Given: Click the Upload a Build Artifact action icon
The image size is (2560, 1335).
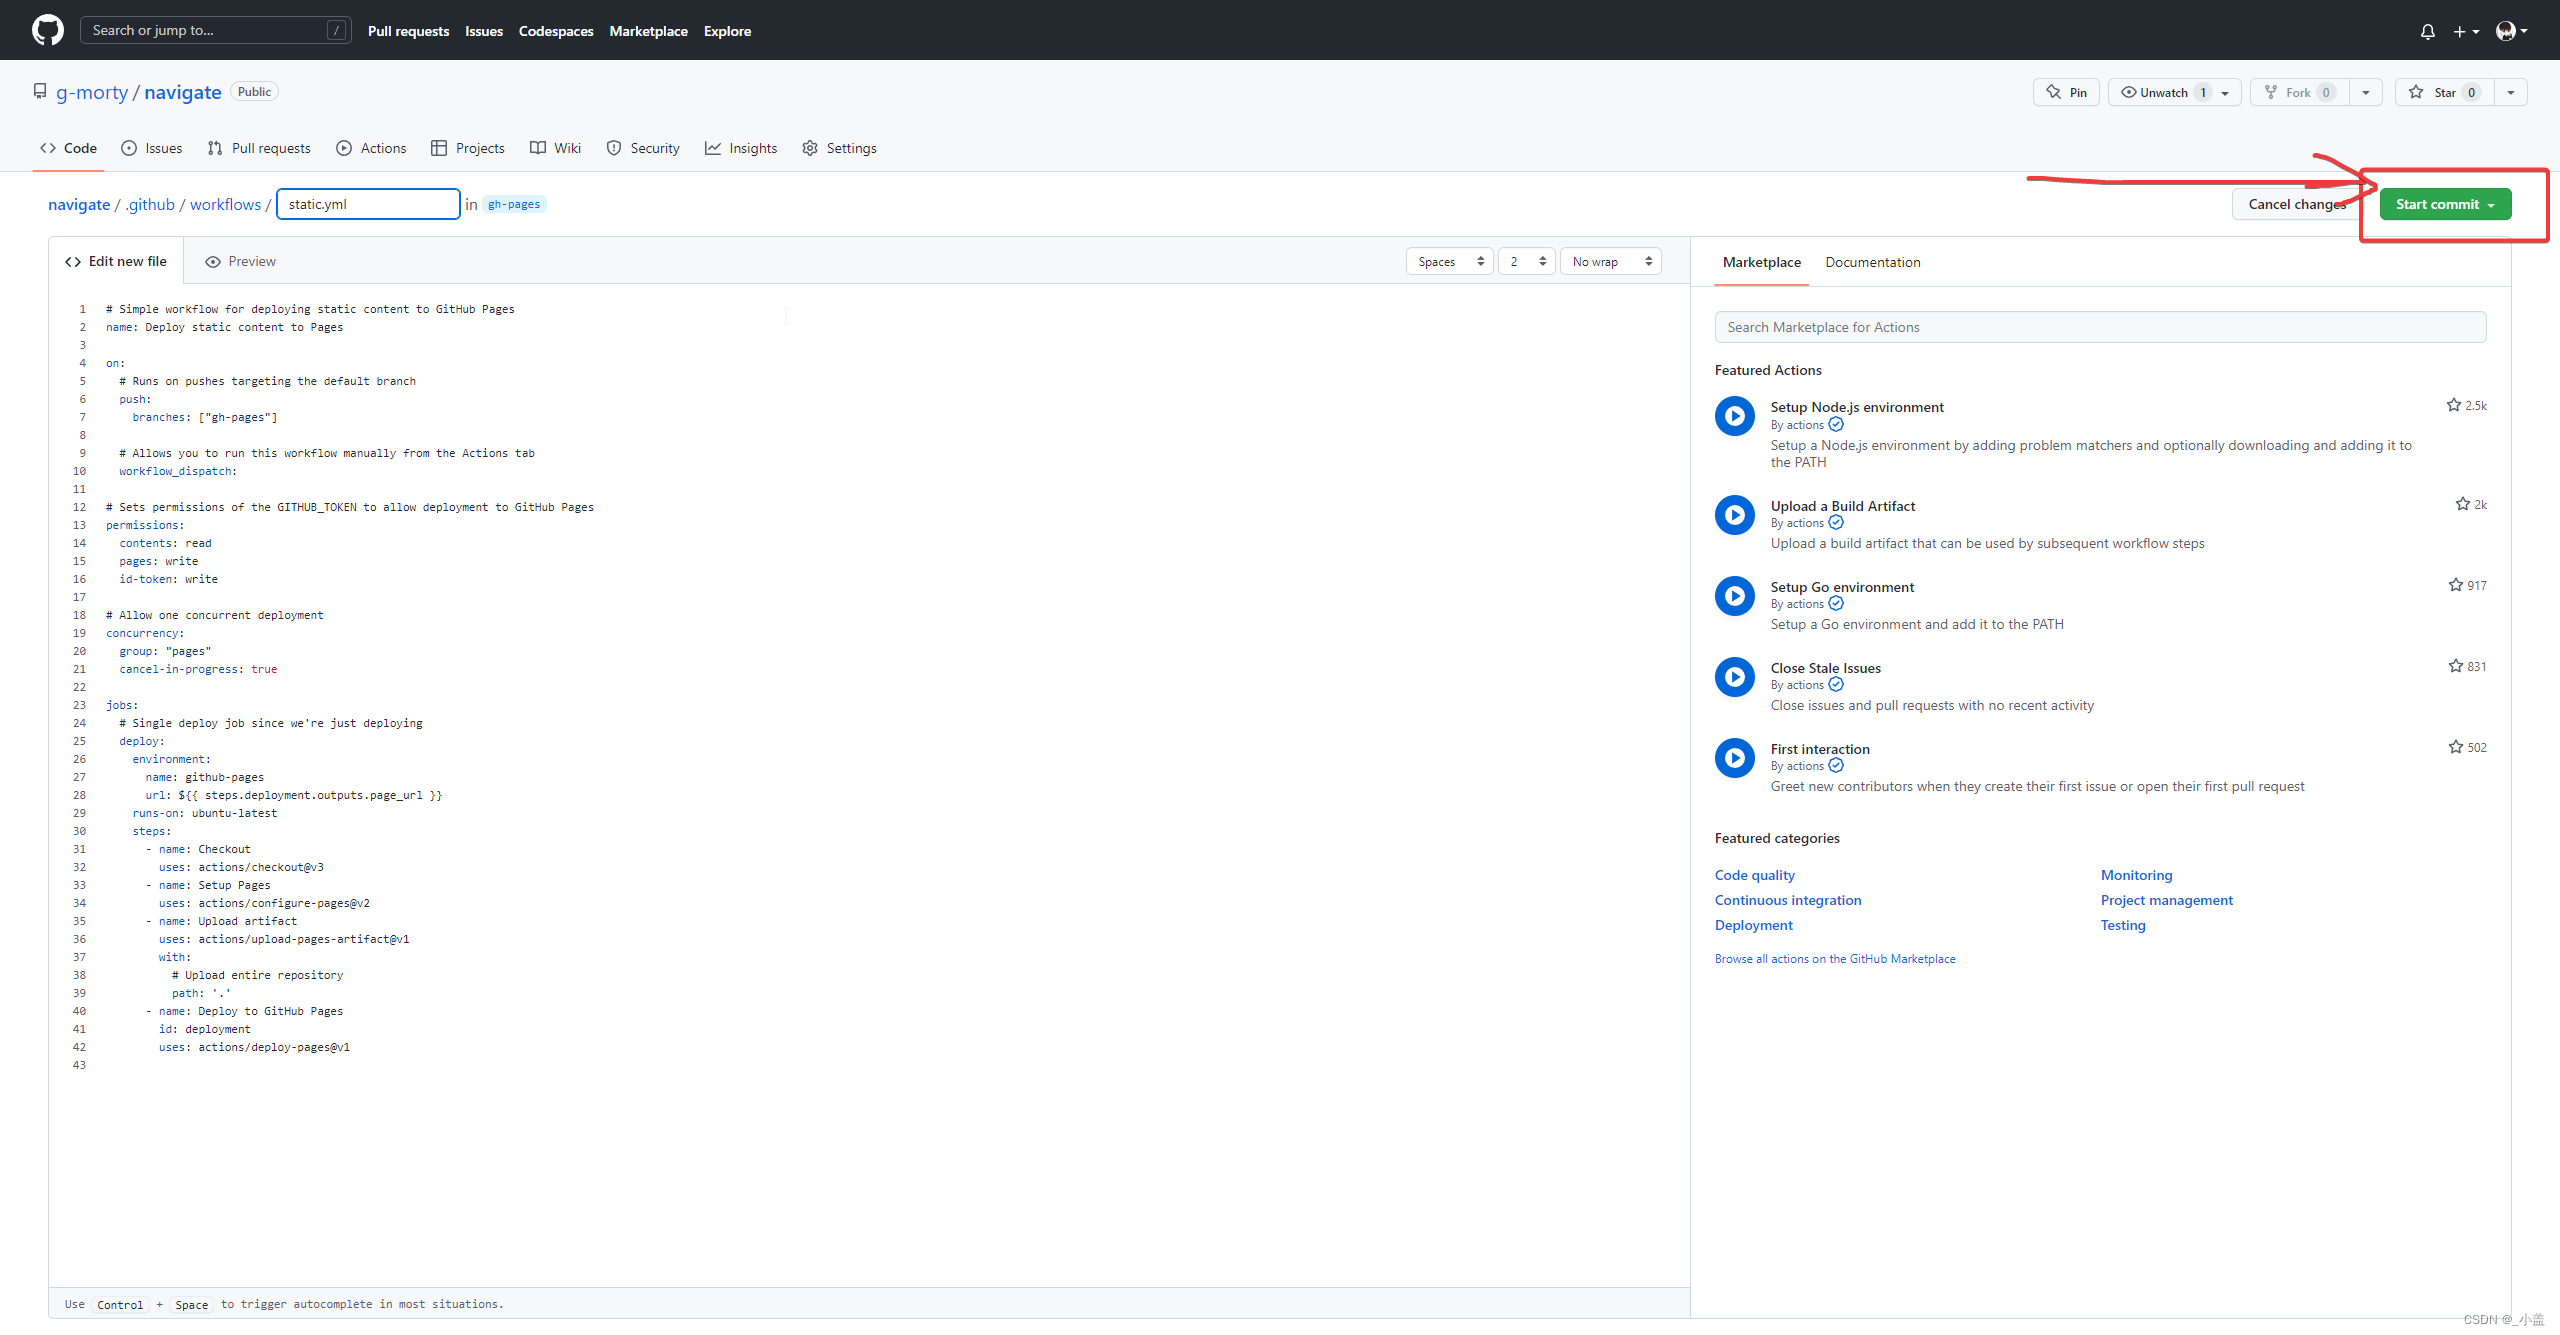Looking at the screenshot, I should pos(1735,515).
